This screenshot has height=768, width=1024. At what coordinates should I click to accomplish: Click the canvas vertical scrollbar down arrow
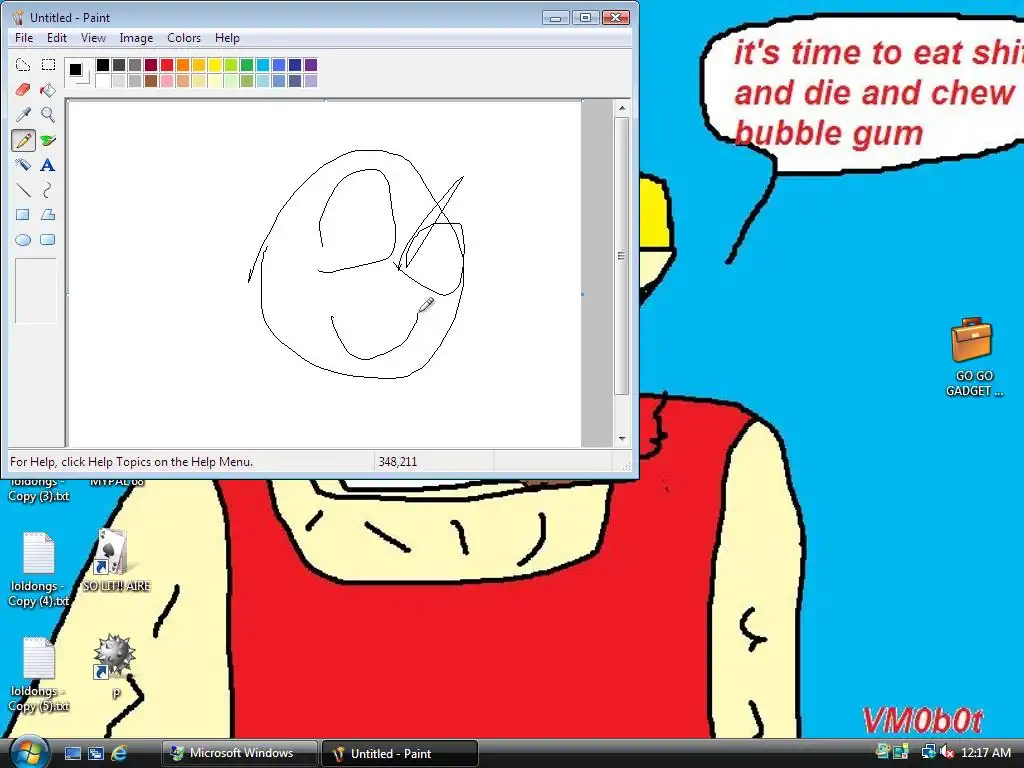tap(622, 439)
